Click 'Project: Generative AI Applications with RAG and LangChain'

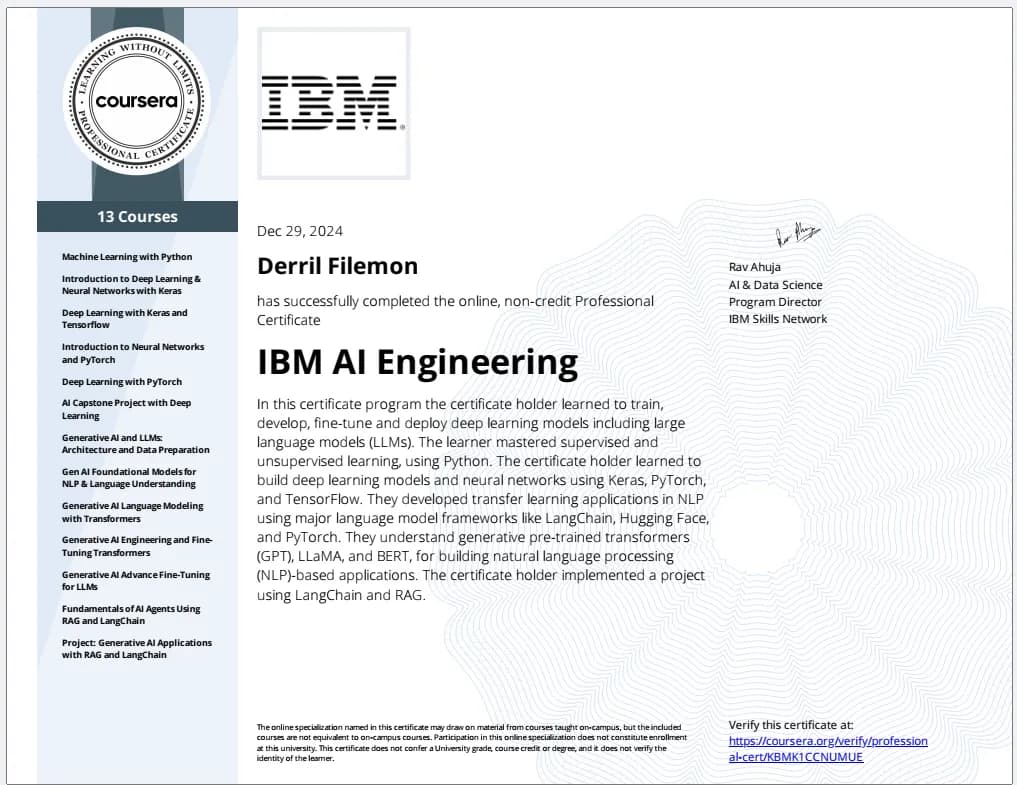point(137,649)
